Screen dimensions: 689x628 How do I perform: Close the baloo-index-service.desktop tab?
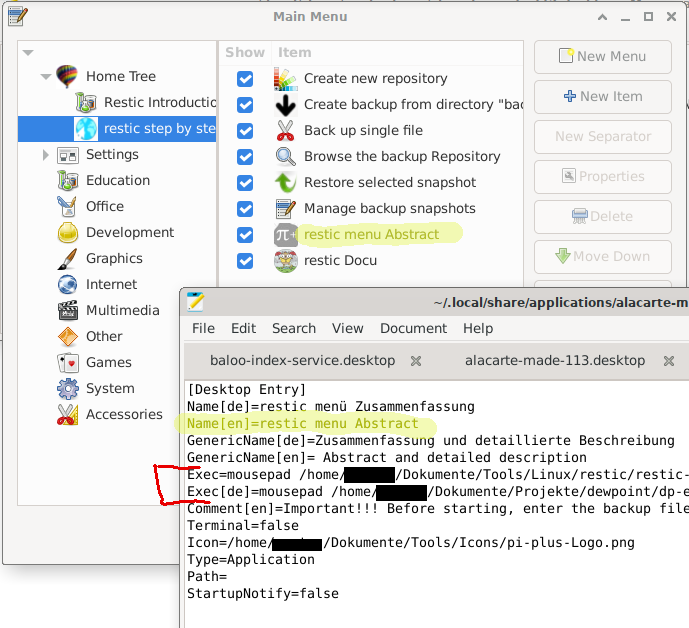pos(416,360)
